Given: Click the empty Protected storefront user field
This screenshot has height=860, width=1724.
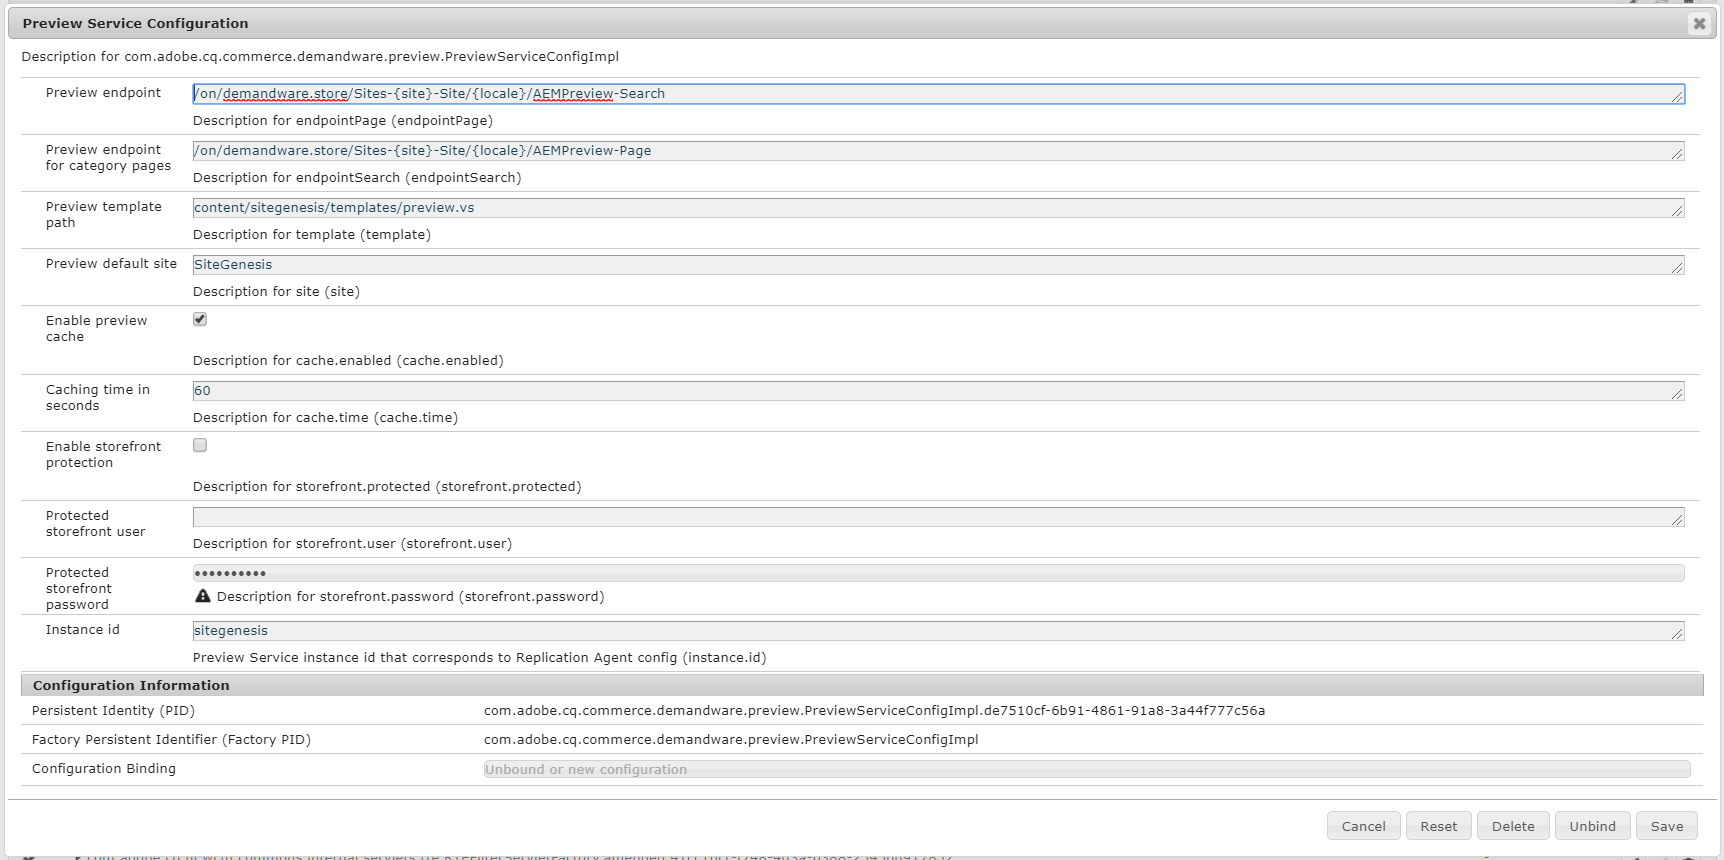Looking at the screenshot, I should tap(938, 517).
